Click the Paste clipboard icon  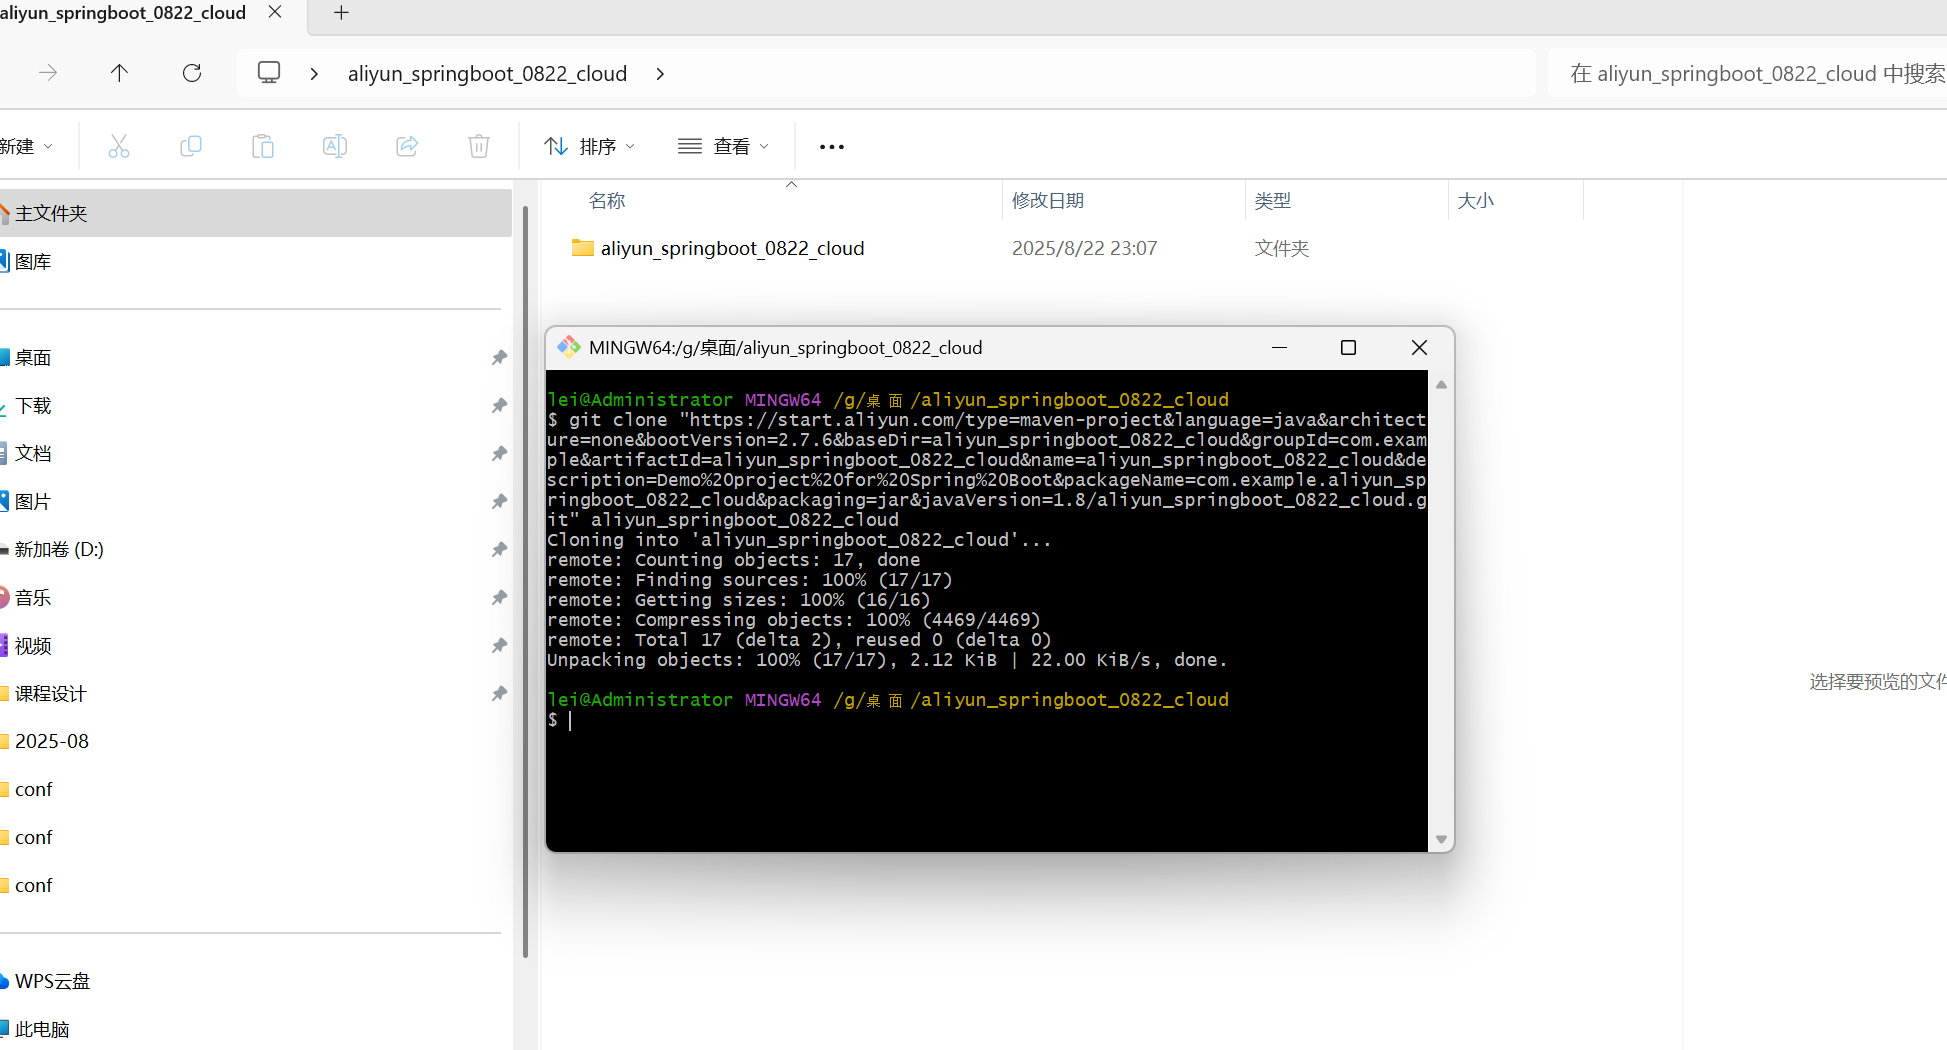coord(263,147)
